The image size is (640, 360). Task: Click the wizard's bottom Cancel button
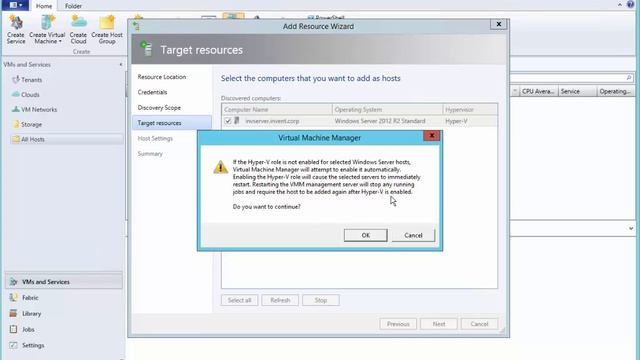click(479, 324)
